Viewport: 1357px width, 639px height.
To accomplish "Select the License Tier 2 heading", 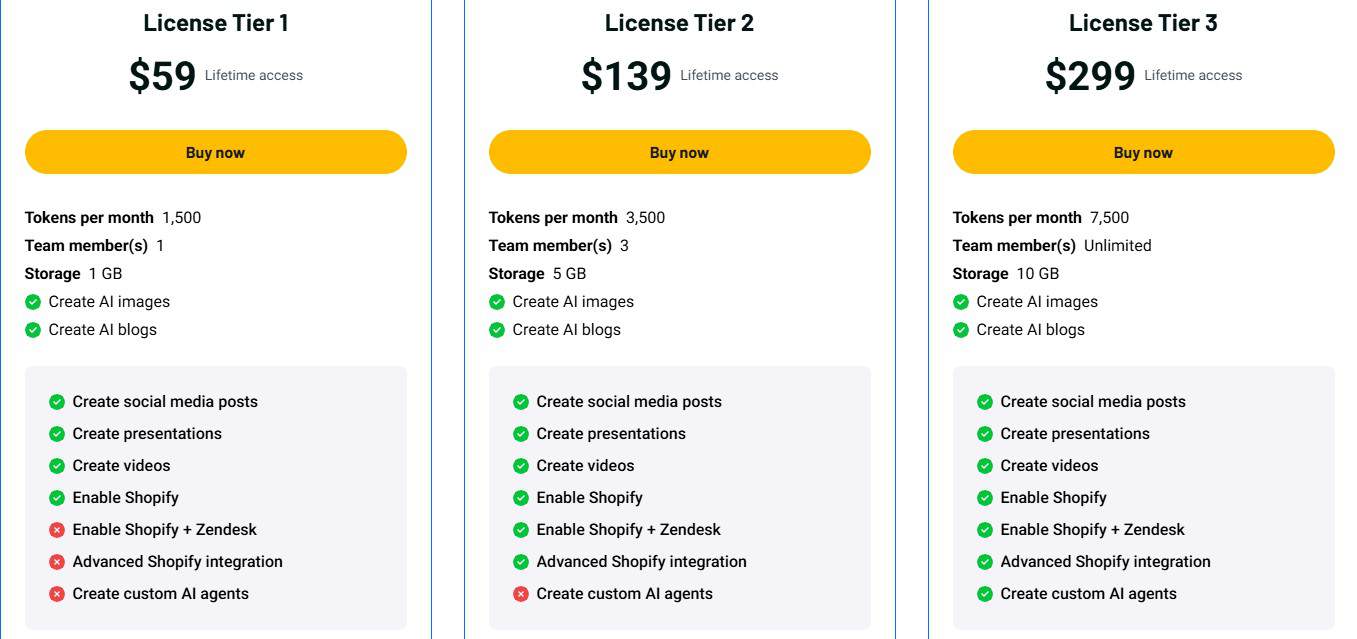I will (x=679, y=22).
